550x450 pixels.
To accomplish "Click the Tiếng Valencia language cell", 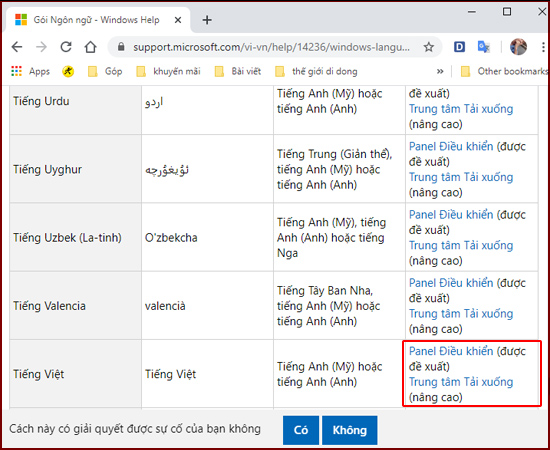I will pos(76,306).
